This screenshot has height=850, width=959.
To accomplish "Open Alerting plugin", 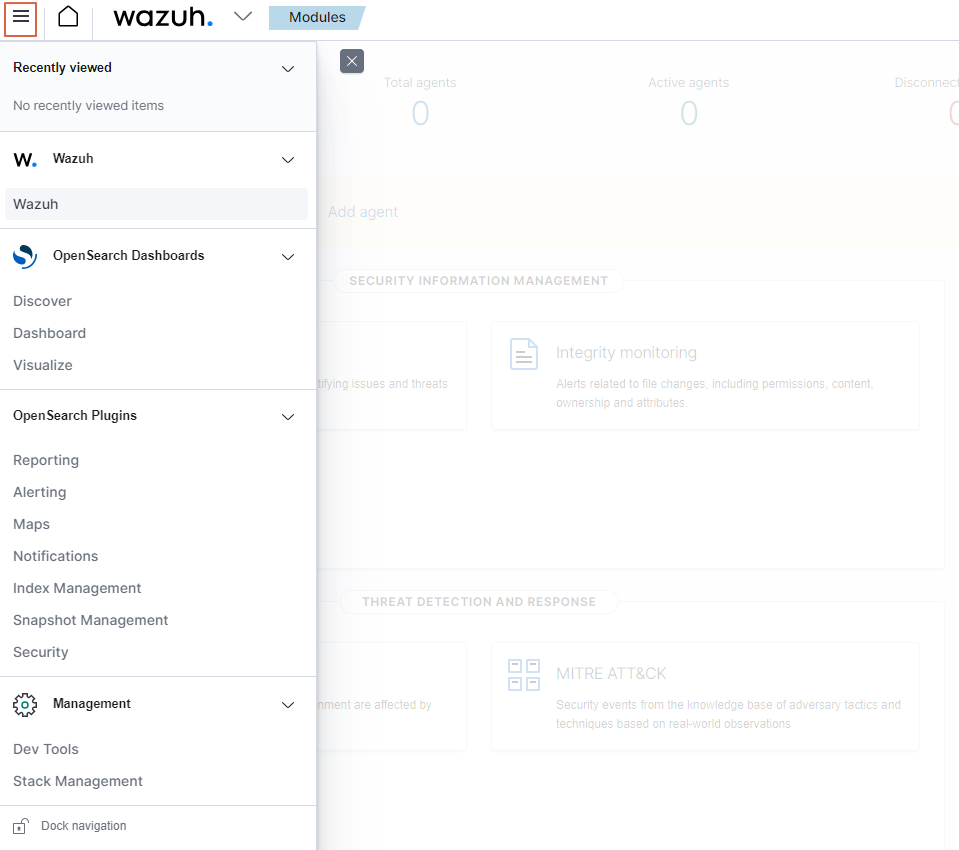I will click(40, 492).
